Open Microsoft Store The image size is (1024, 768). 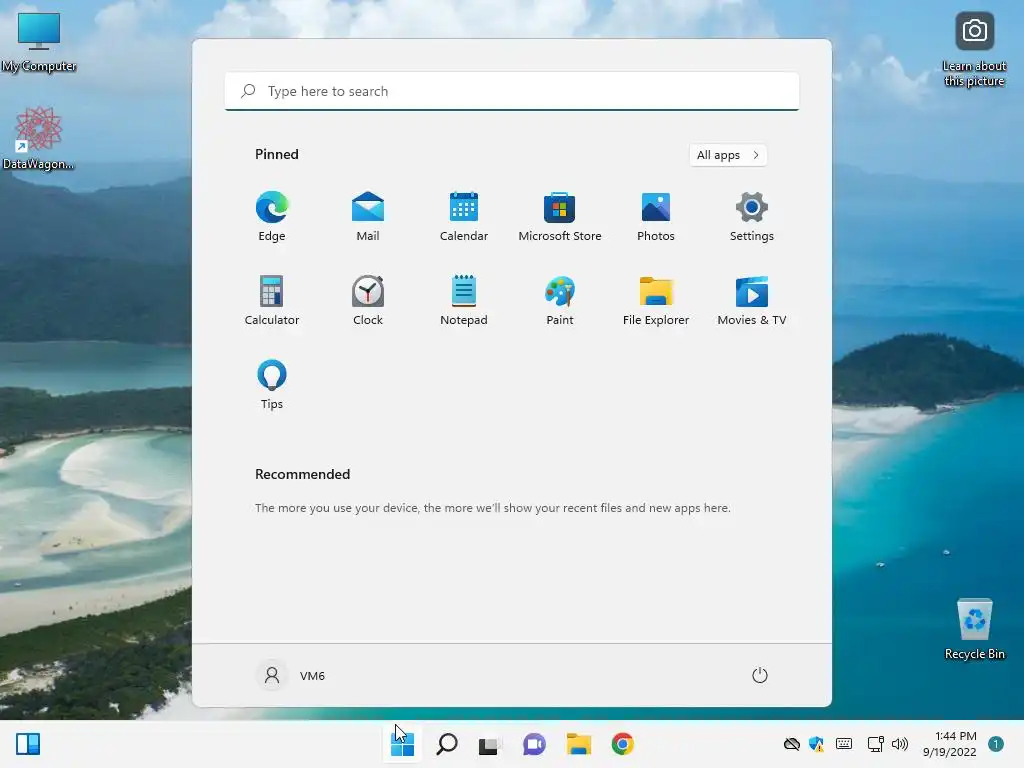560,216
